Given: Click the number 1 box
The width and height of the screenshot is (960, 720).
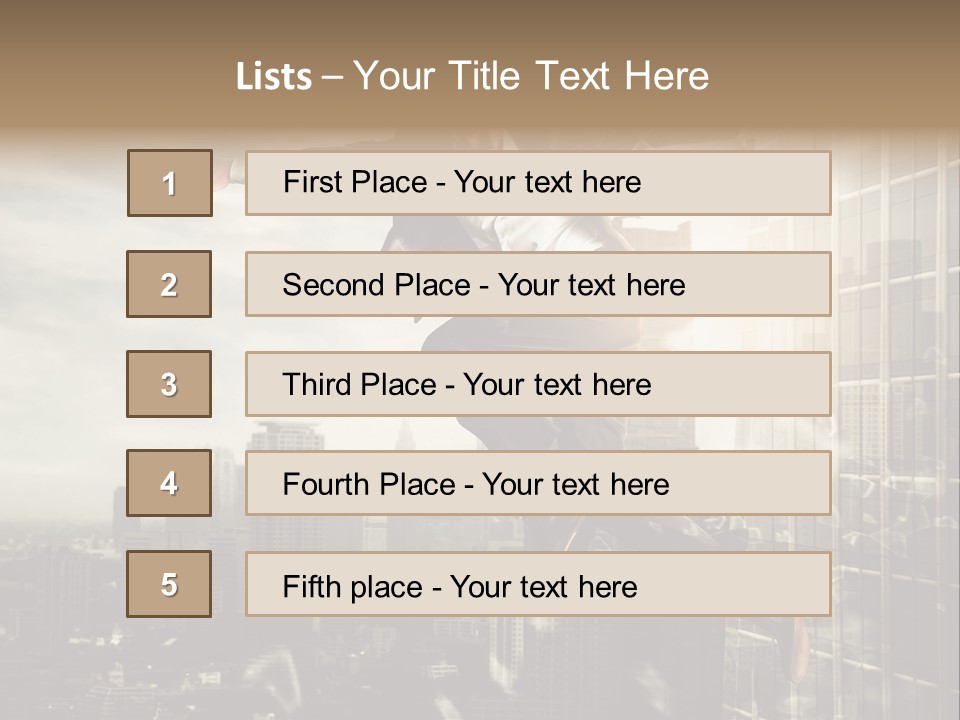Looking at the screenshot, I should pyautogui.click(x=170, y=183).
